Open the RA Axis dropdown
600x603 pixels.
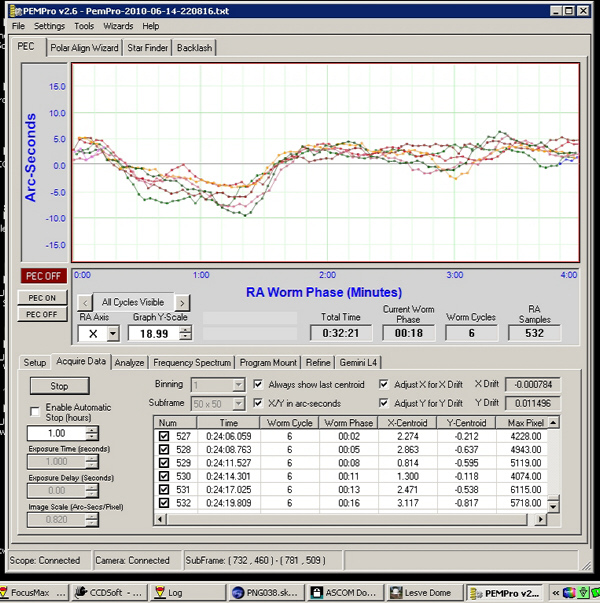point(113,333)
